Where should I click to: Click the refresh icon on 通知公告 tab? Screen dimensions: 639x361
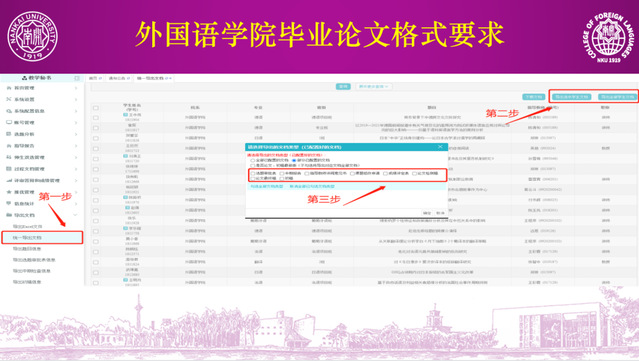pos(129,78)
